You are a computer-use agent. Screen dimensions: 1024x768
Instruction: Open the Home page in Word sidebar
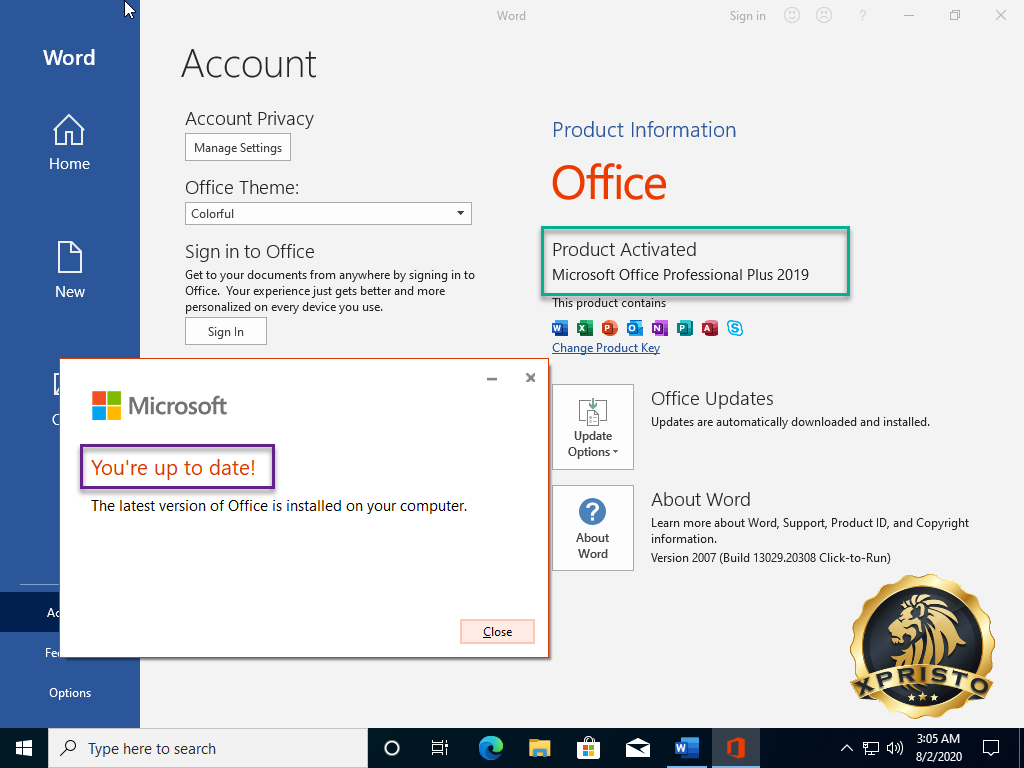(69, 142)
